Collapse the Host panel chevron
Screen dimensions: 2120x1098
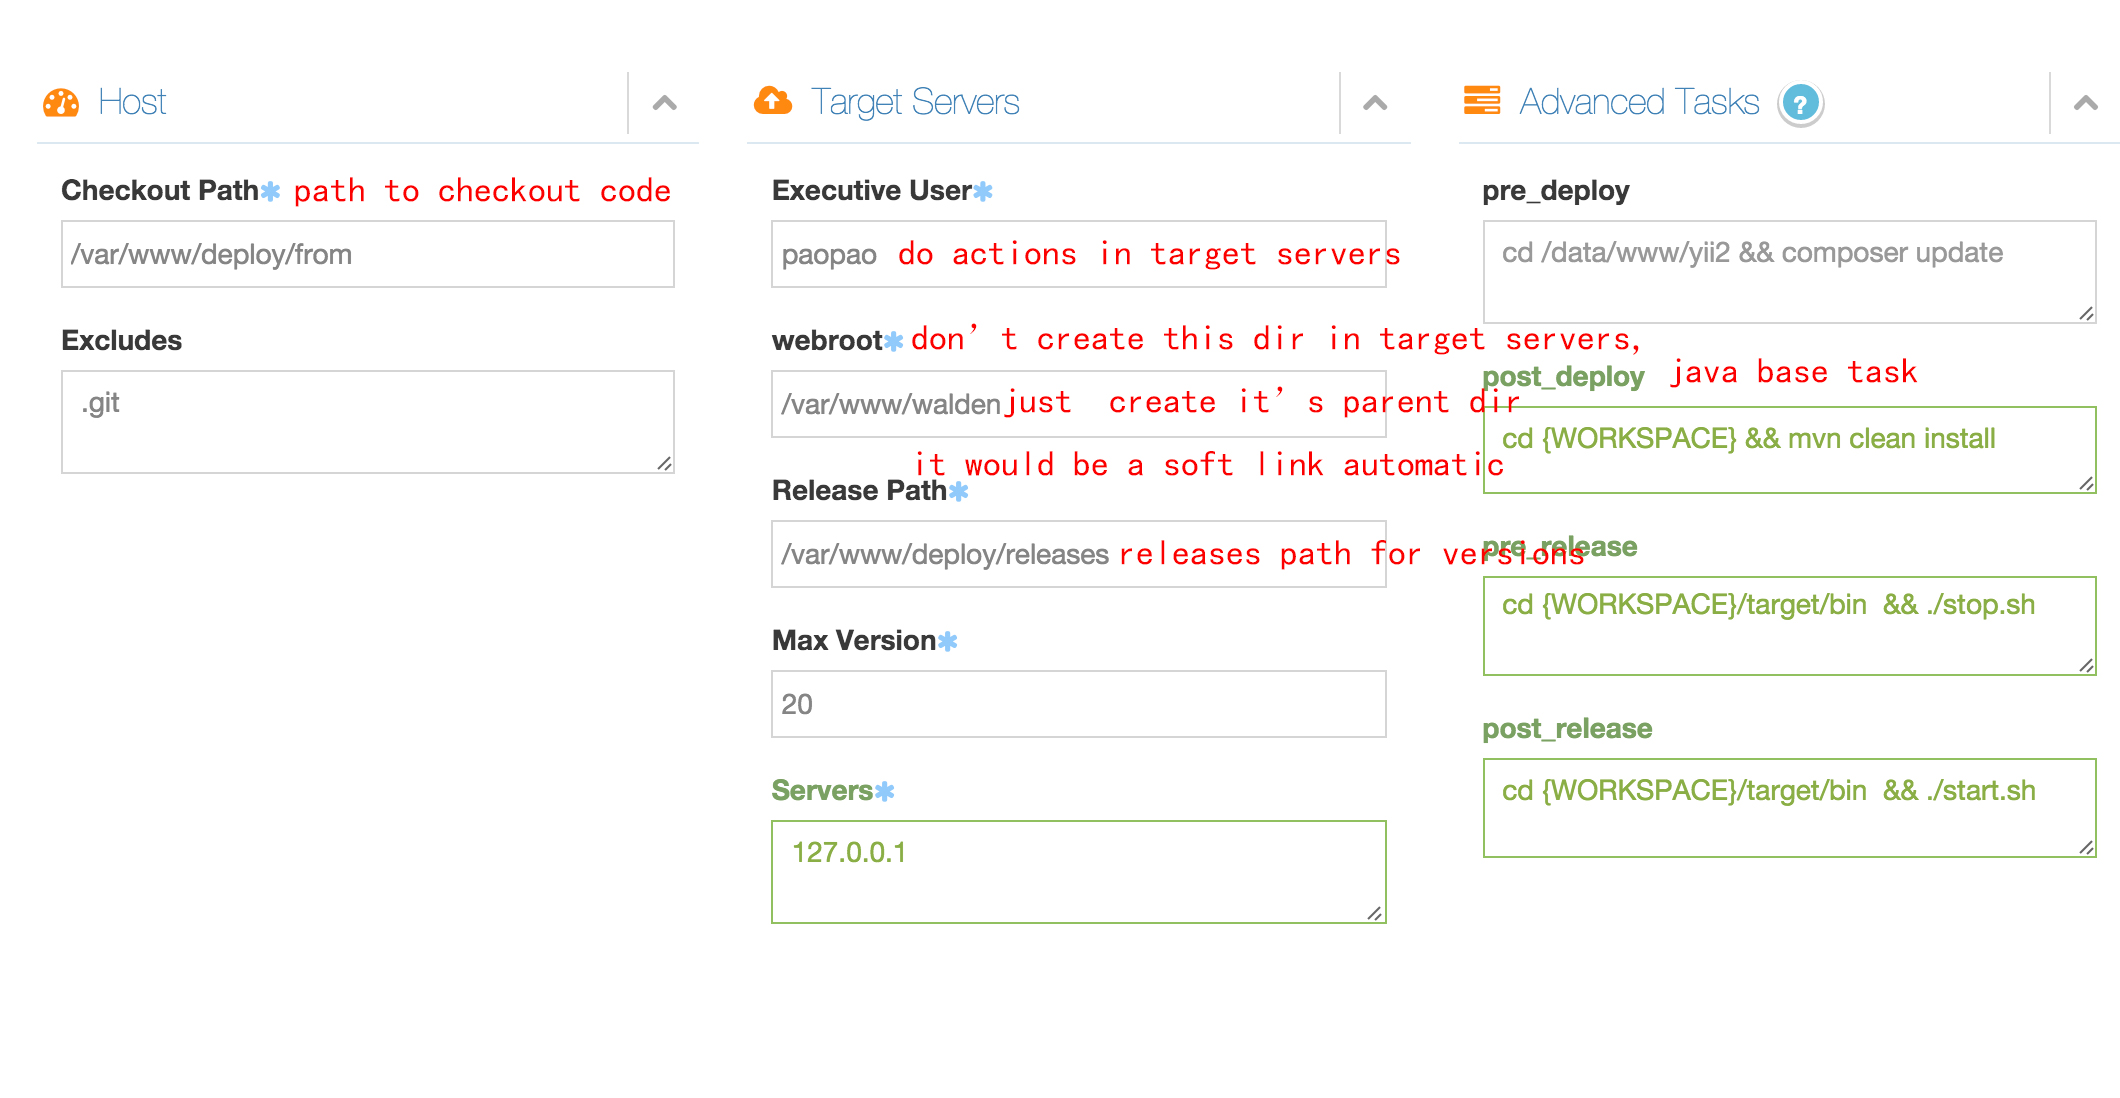pos(664,103)
